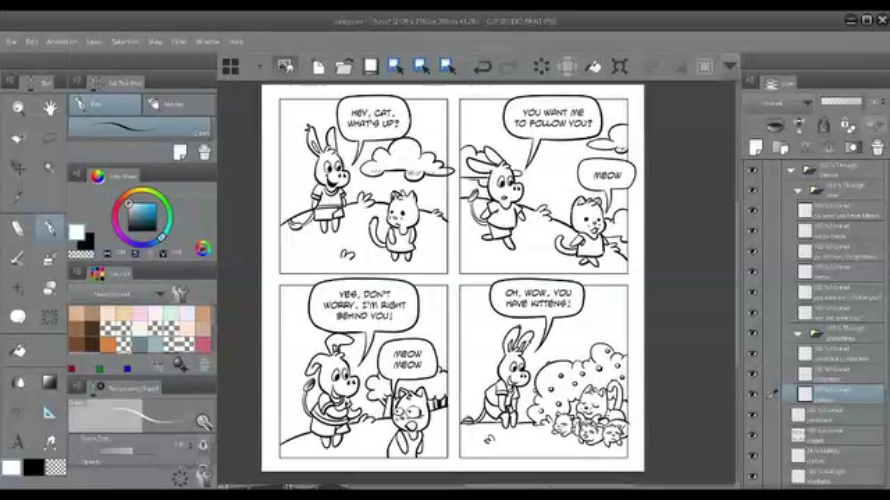Create a layer mask
The image size is (890, 500).
coord(853,148)
